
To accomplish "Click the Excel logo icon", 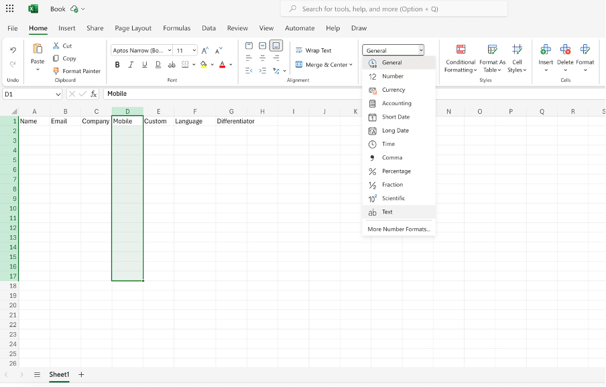I will tap(33, 9).
